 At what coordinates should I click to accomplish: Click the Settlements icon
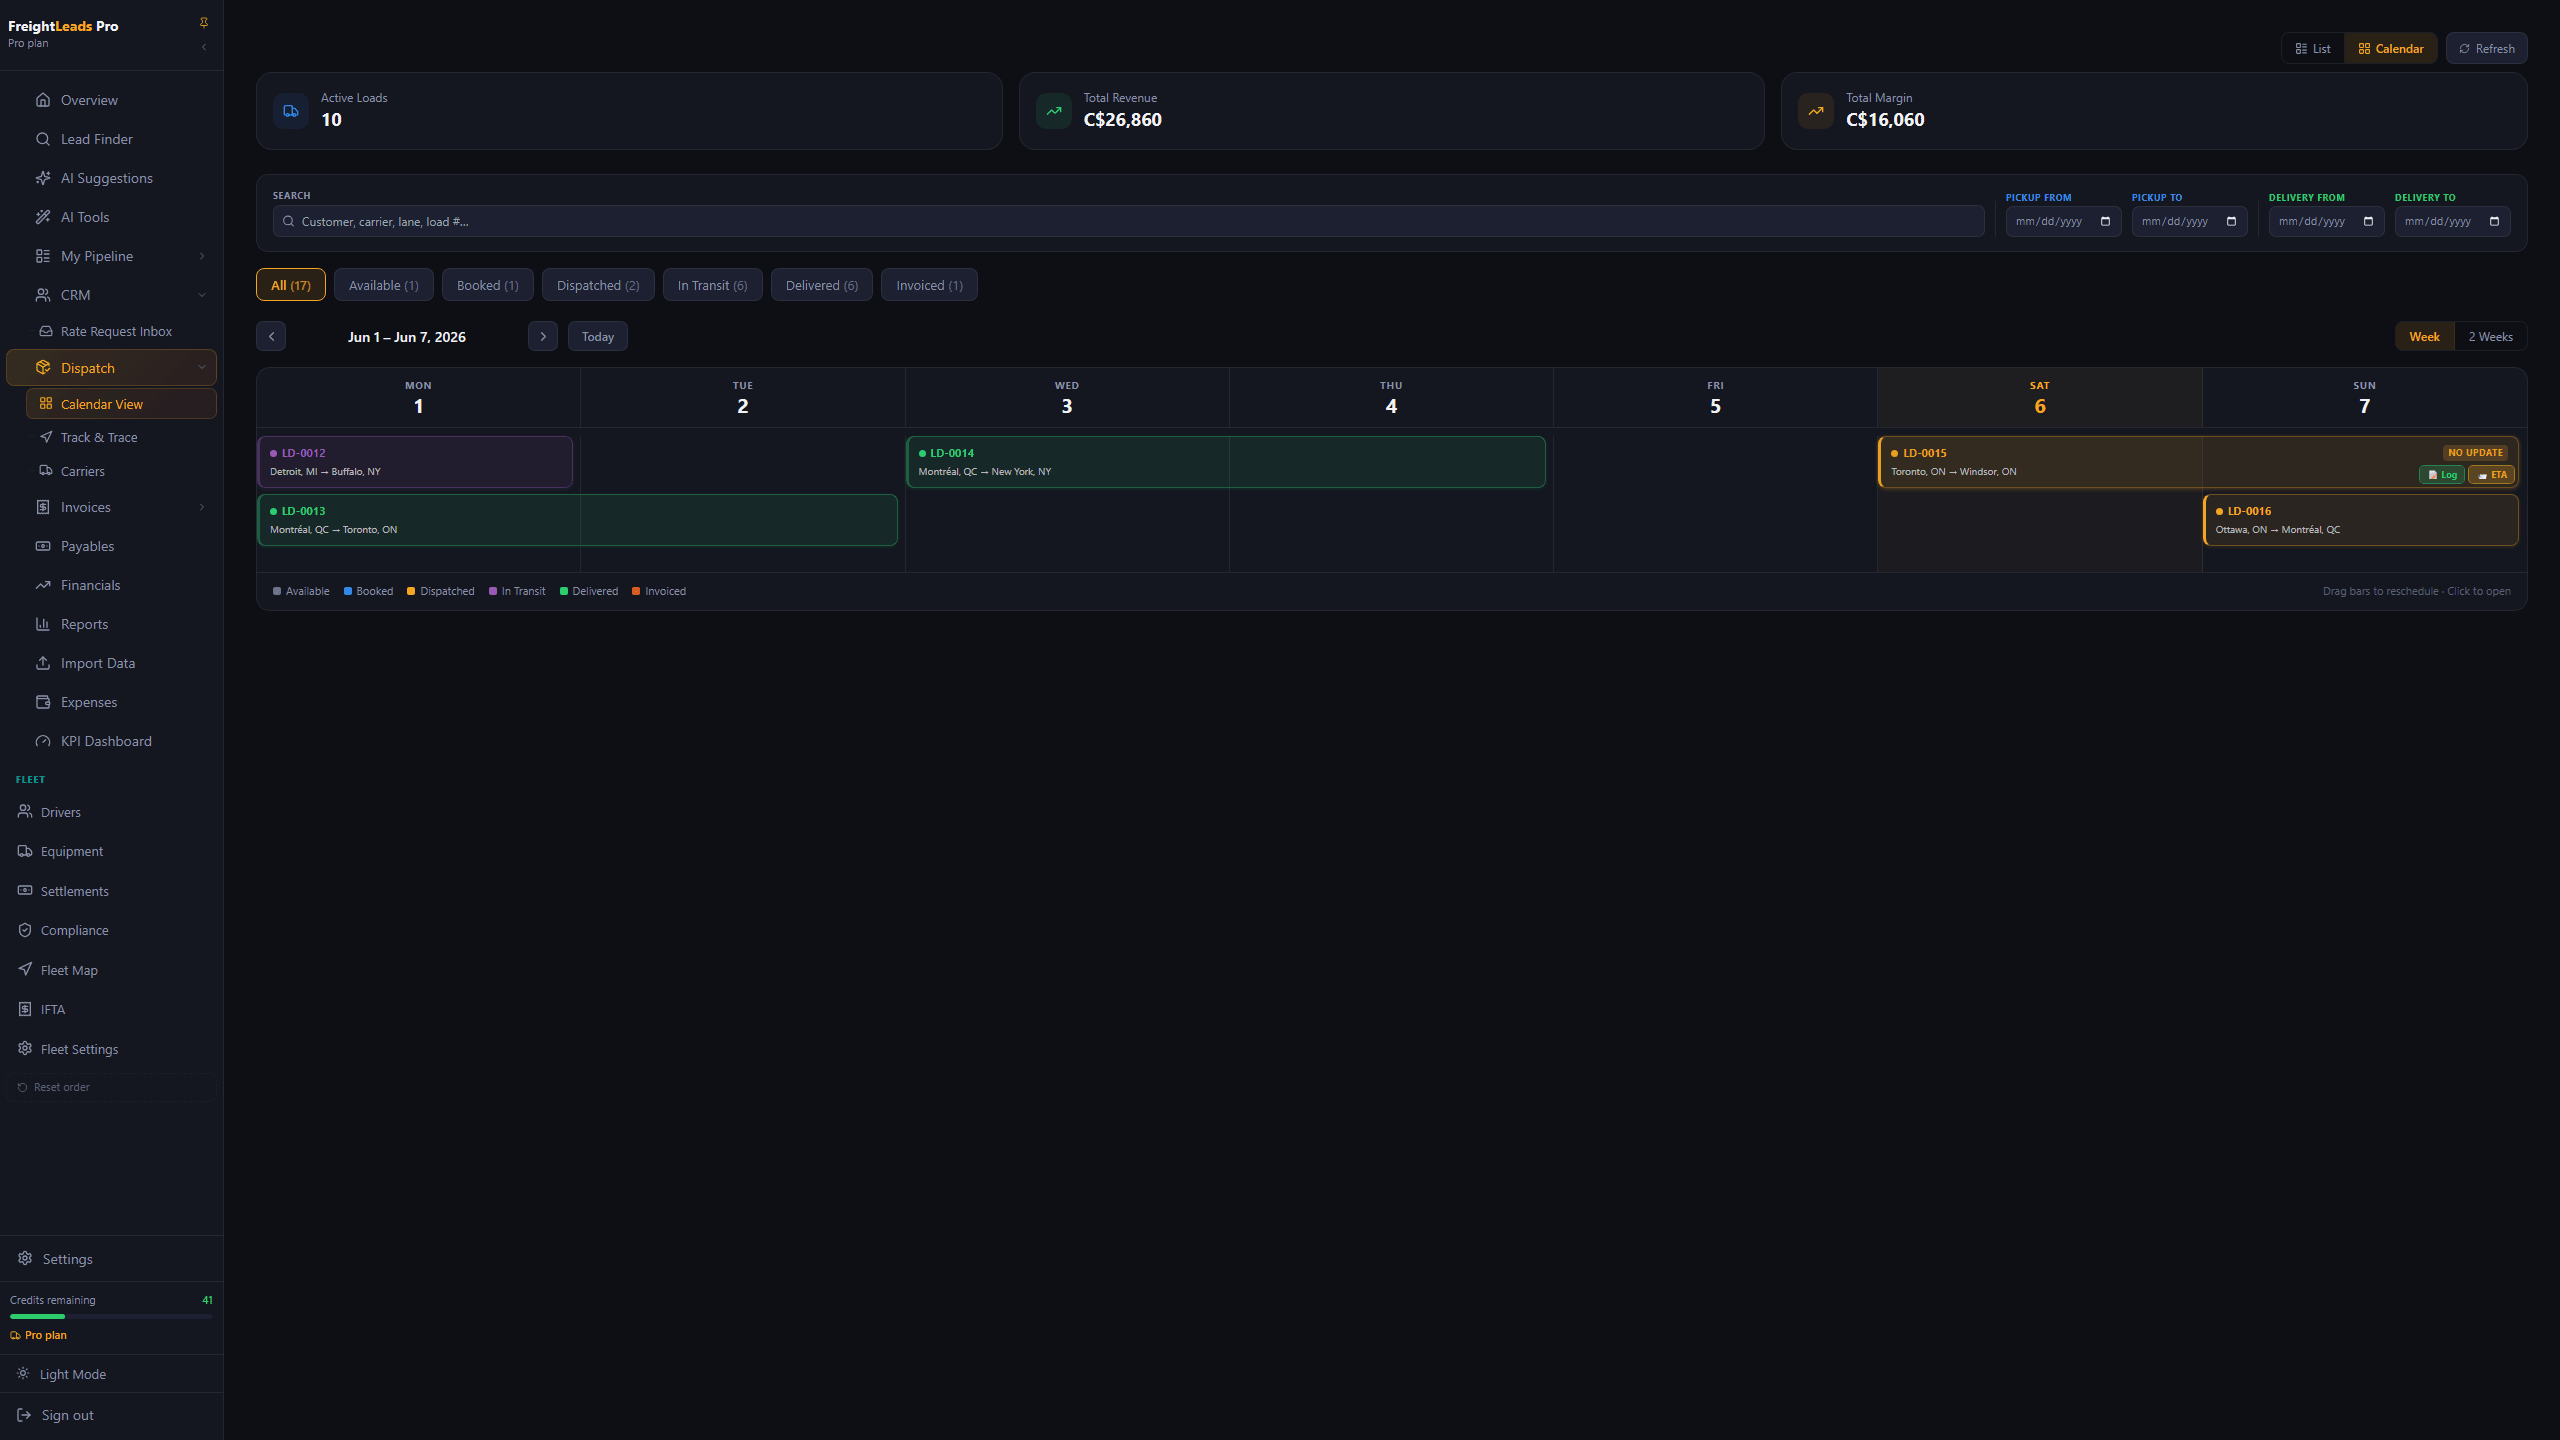25,890
